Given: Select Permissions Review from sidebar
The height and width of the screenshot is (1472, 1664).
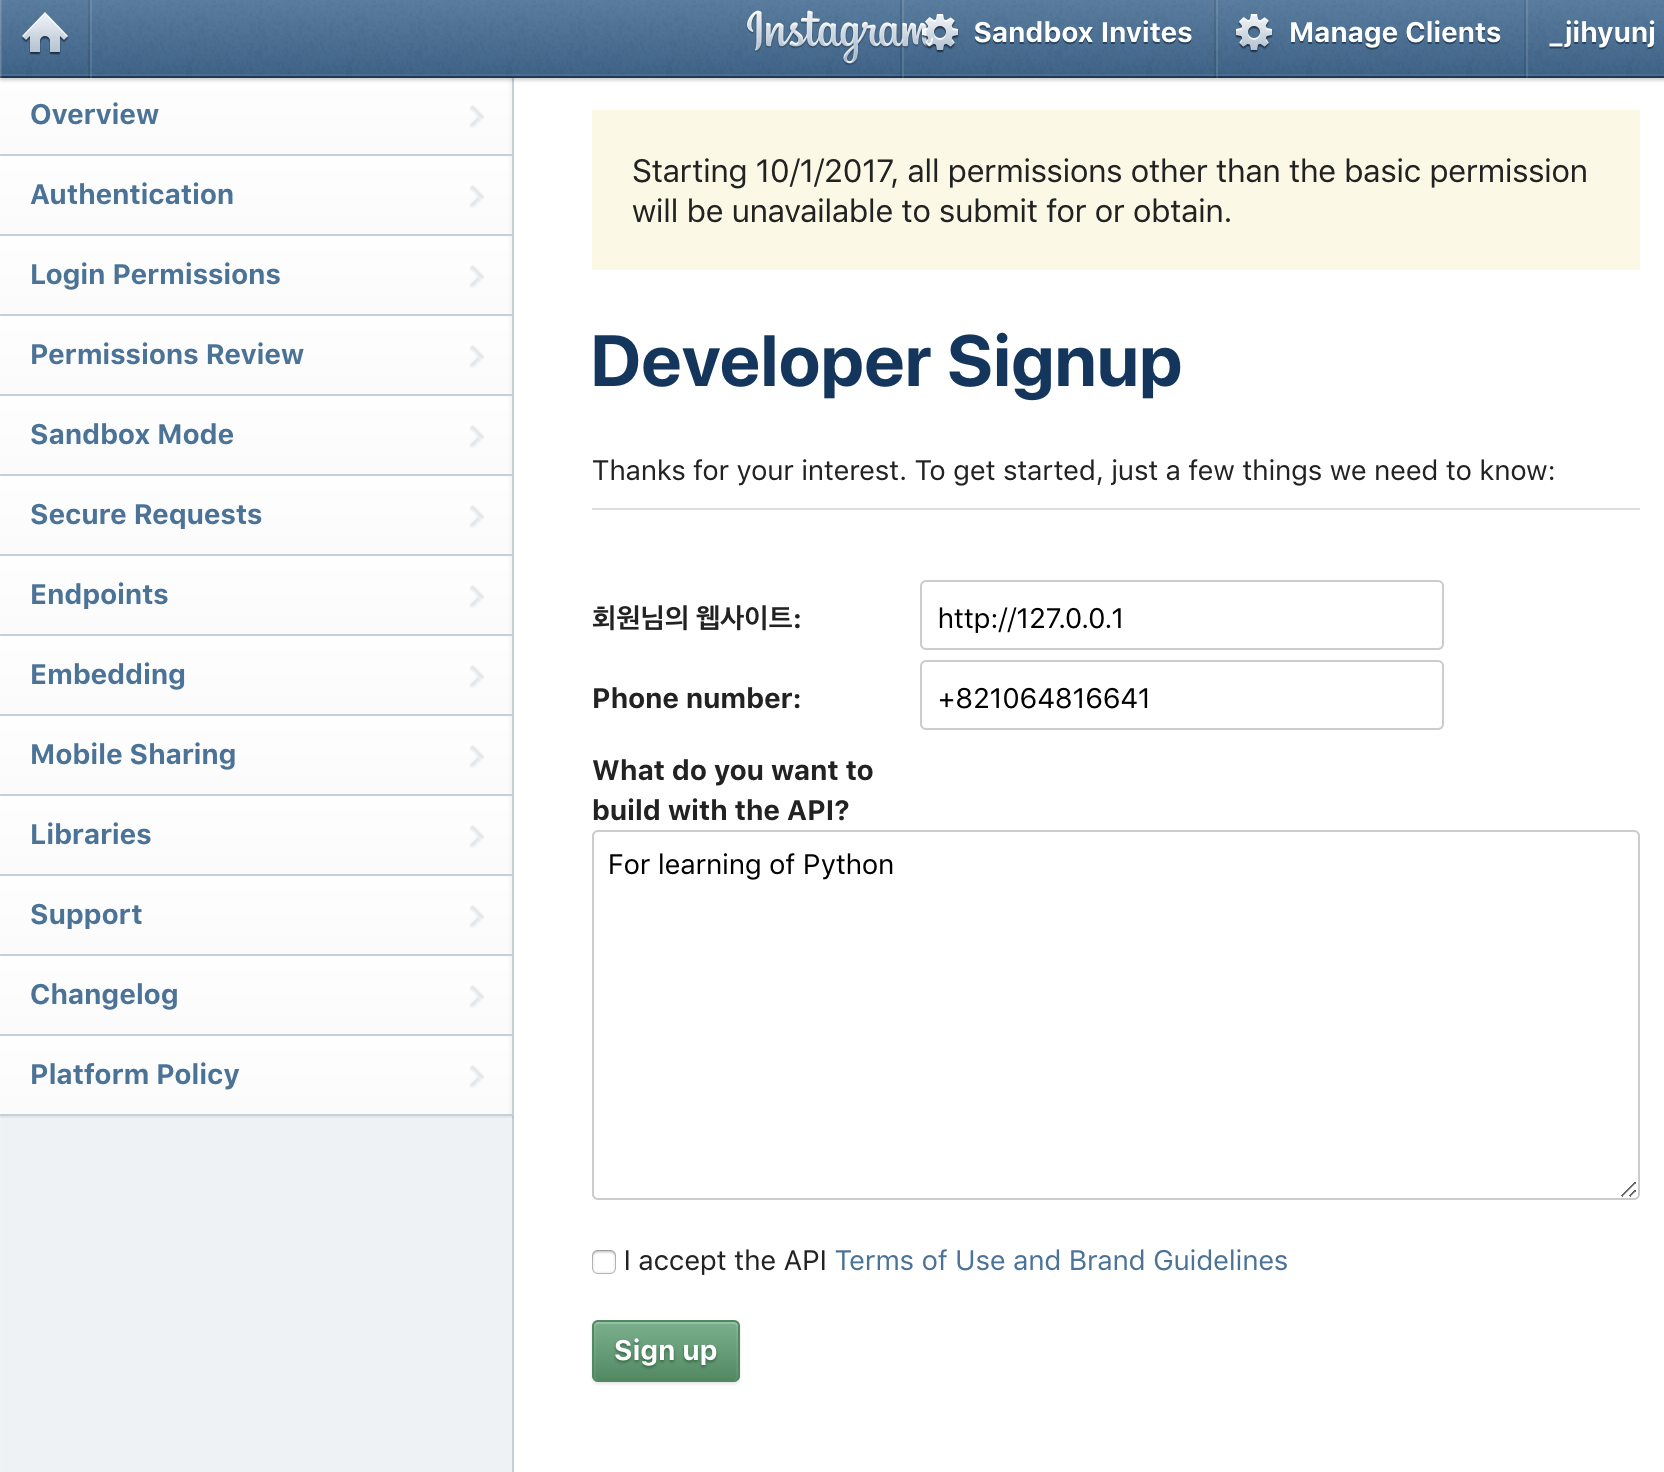Looking at the screenshot, I should 167,355.
